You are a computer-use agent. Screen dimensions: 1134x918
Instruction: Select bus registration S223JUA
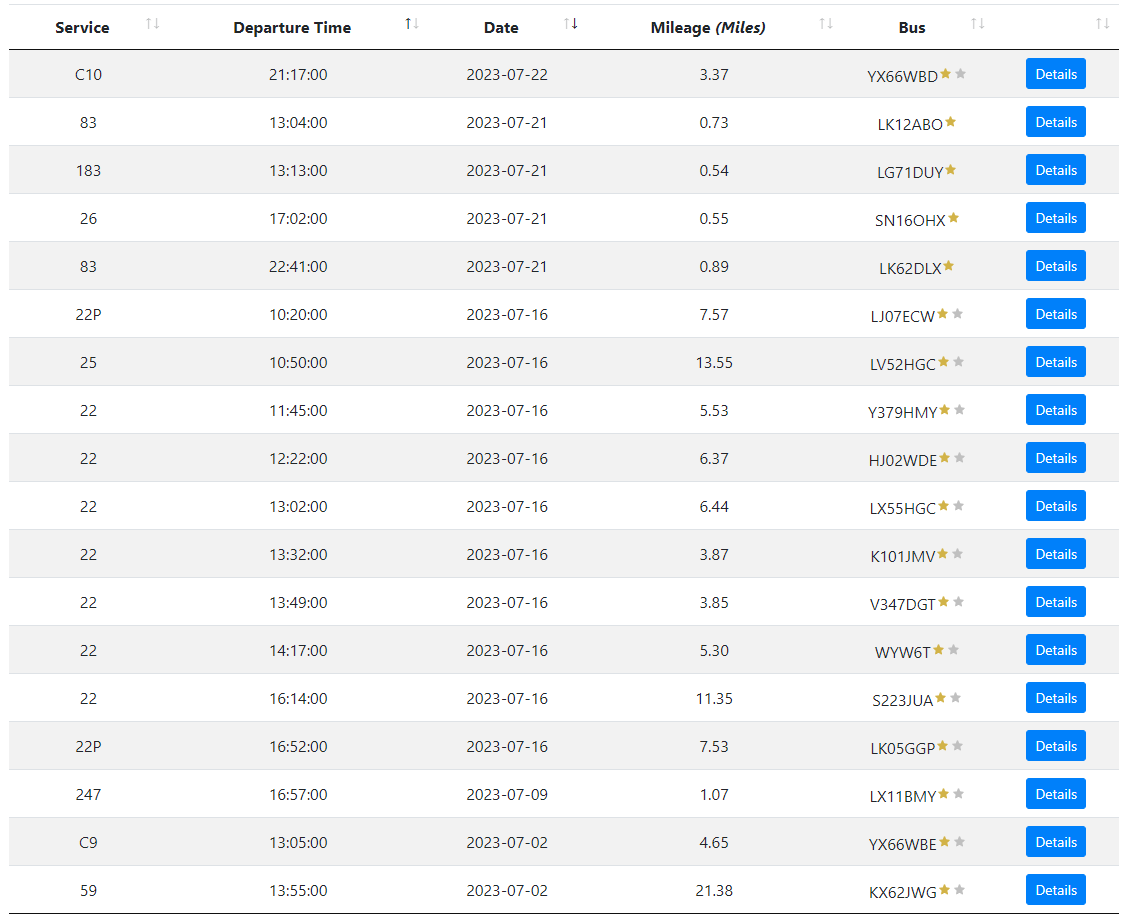pos(902,700)
